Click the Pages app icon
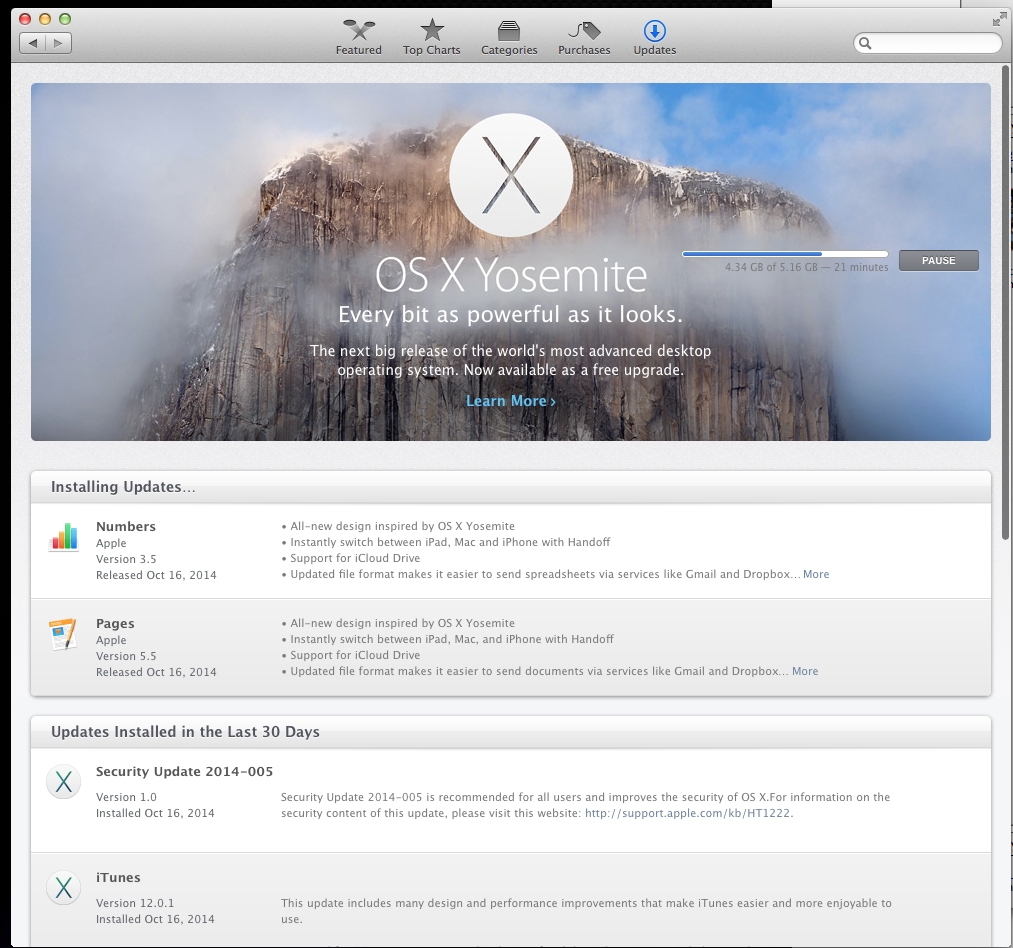 pyautogui.click(x=63, y=634)
